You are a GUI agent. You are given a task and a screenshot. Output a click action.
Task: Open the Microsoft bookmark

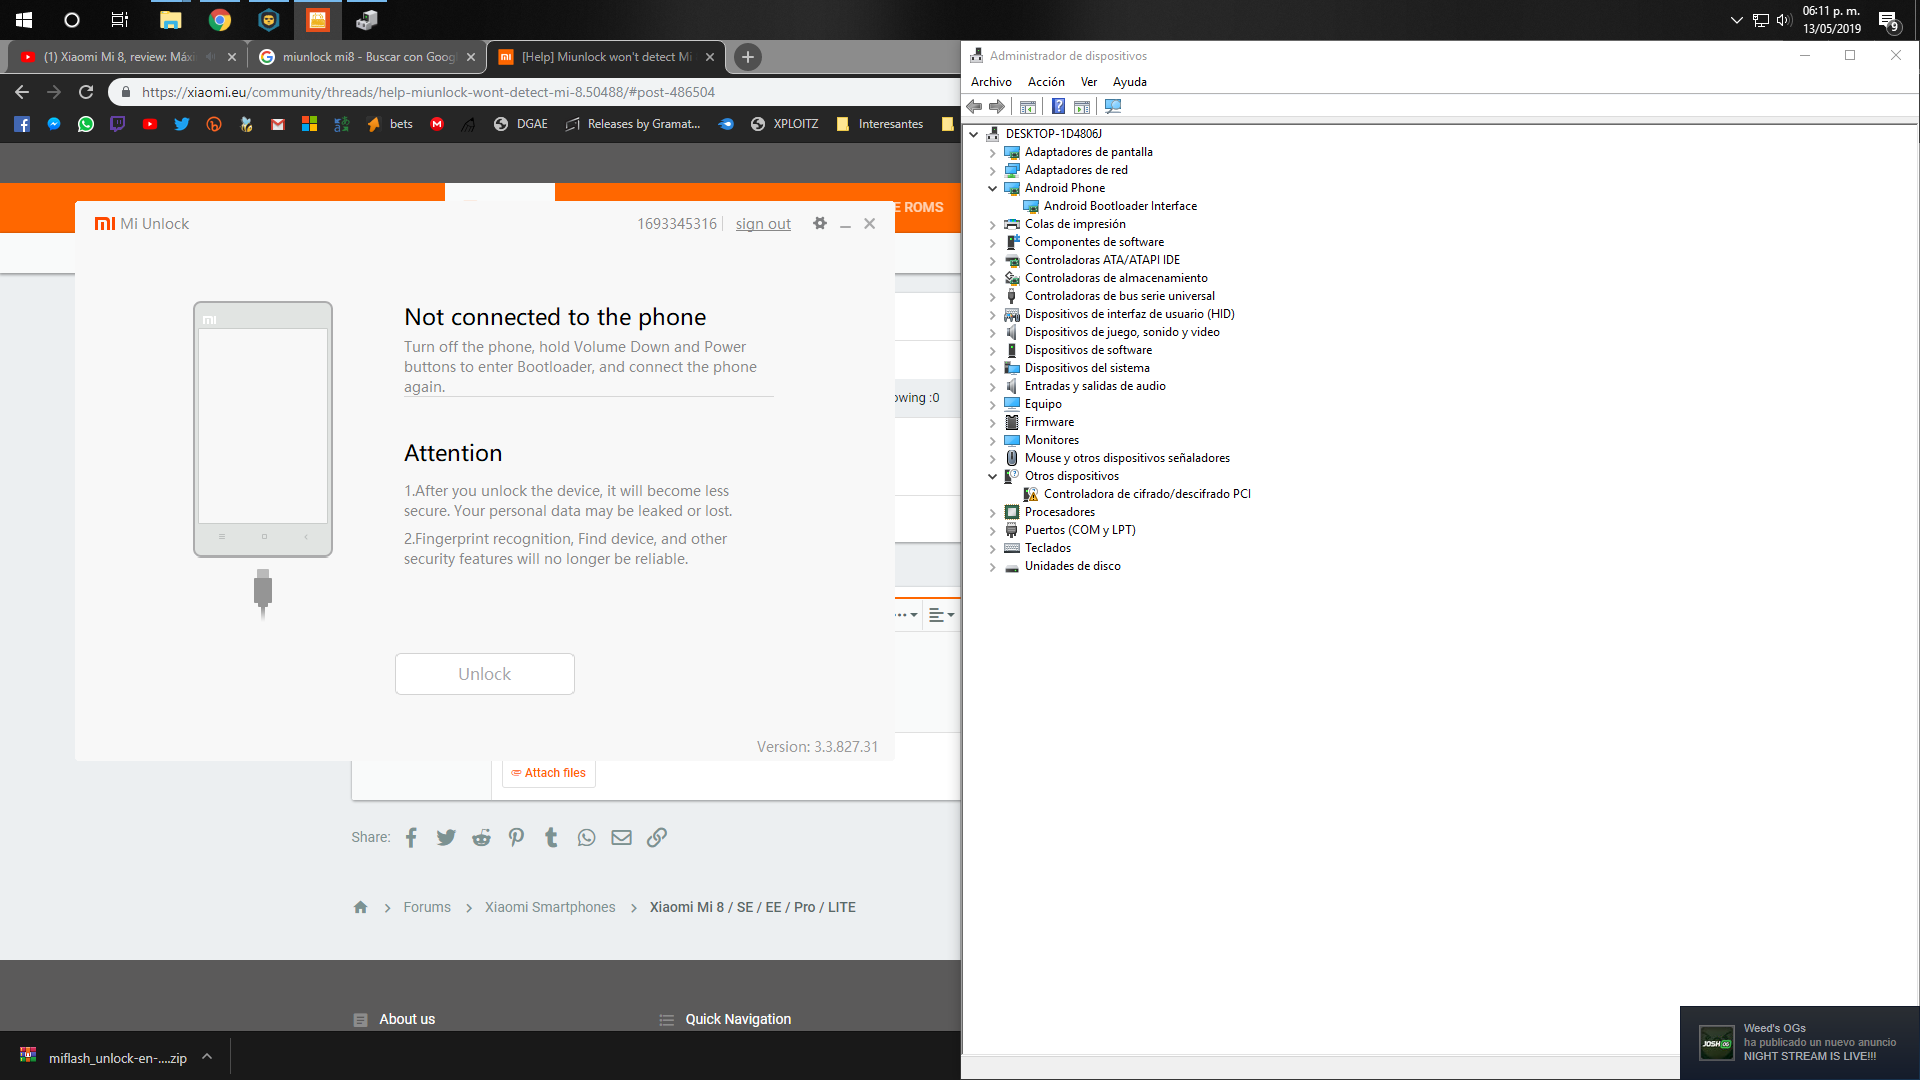[310, 124]
